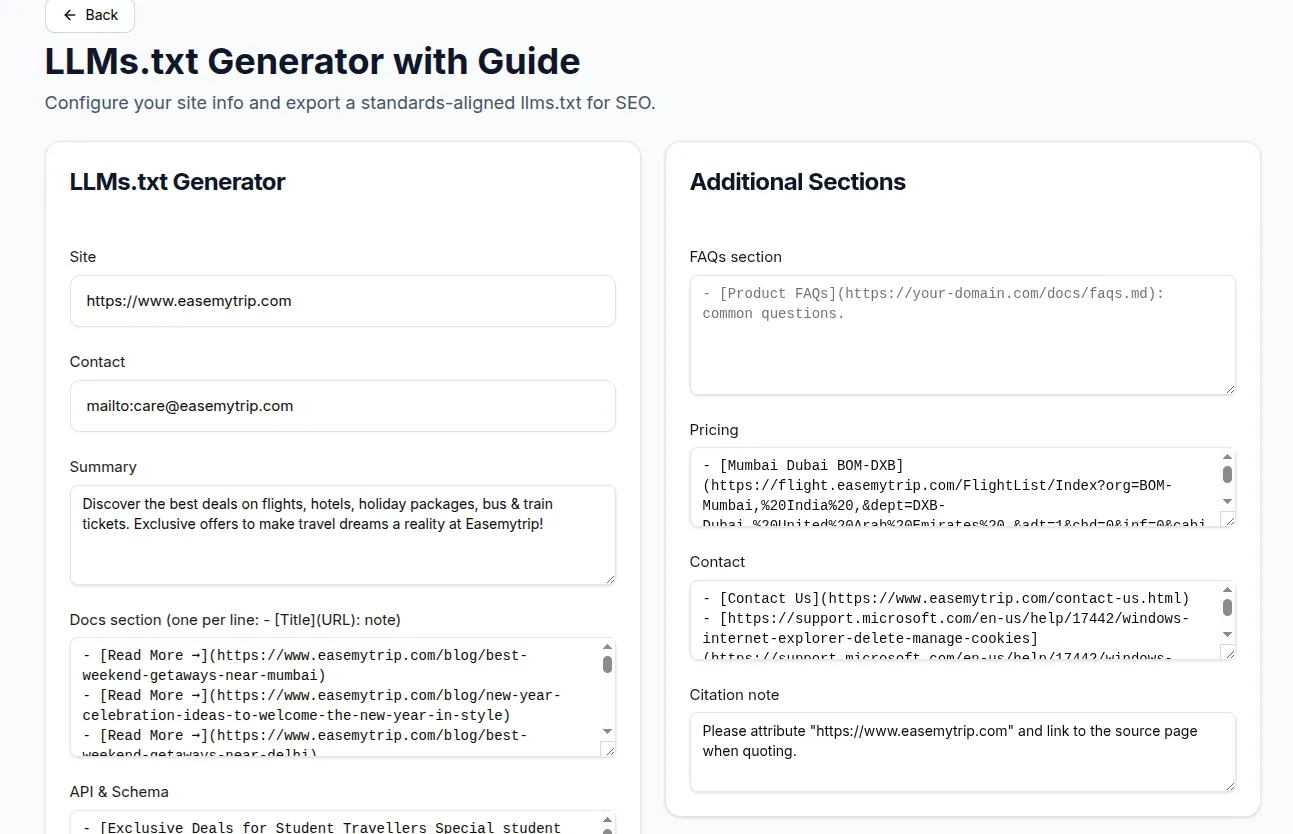This screenshot has height=834, width=1293.
Task: Click inside the Citation note text area
Action: pos(962,752)
